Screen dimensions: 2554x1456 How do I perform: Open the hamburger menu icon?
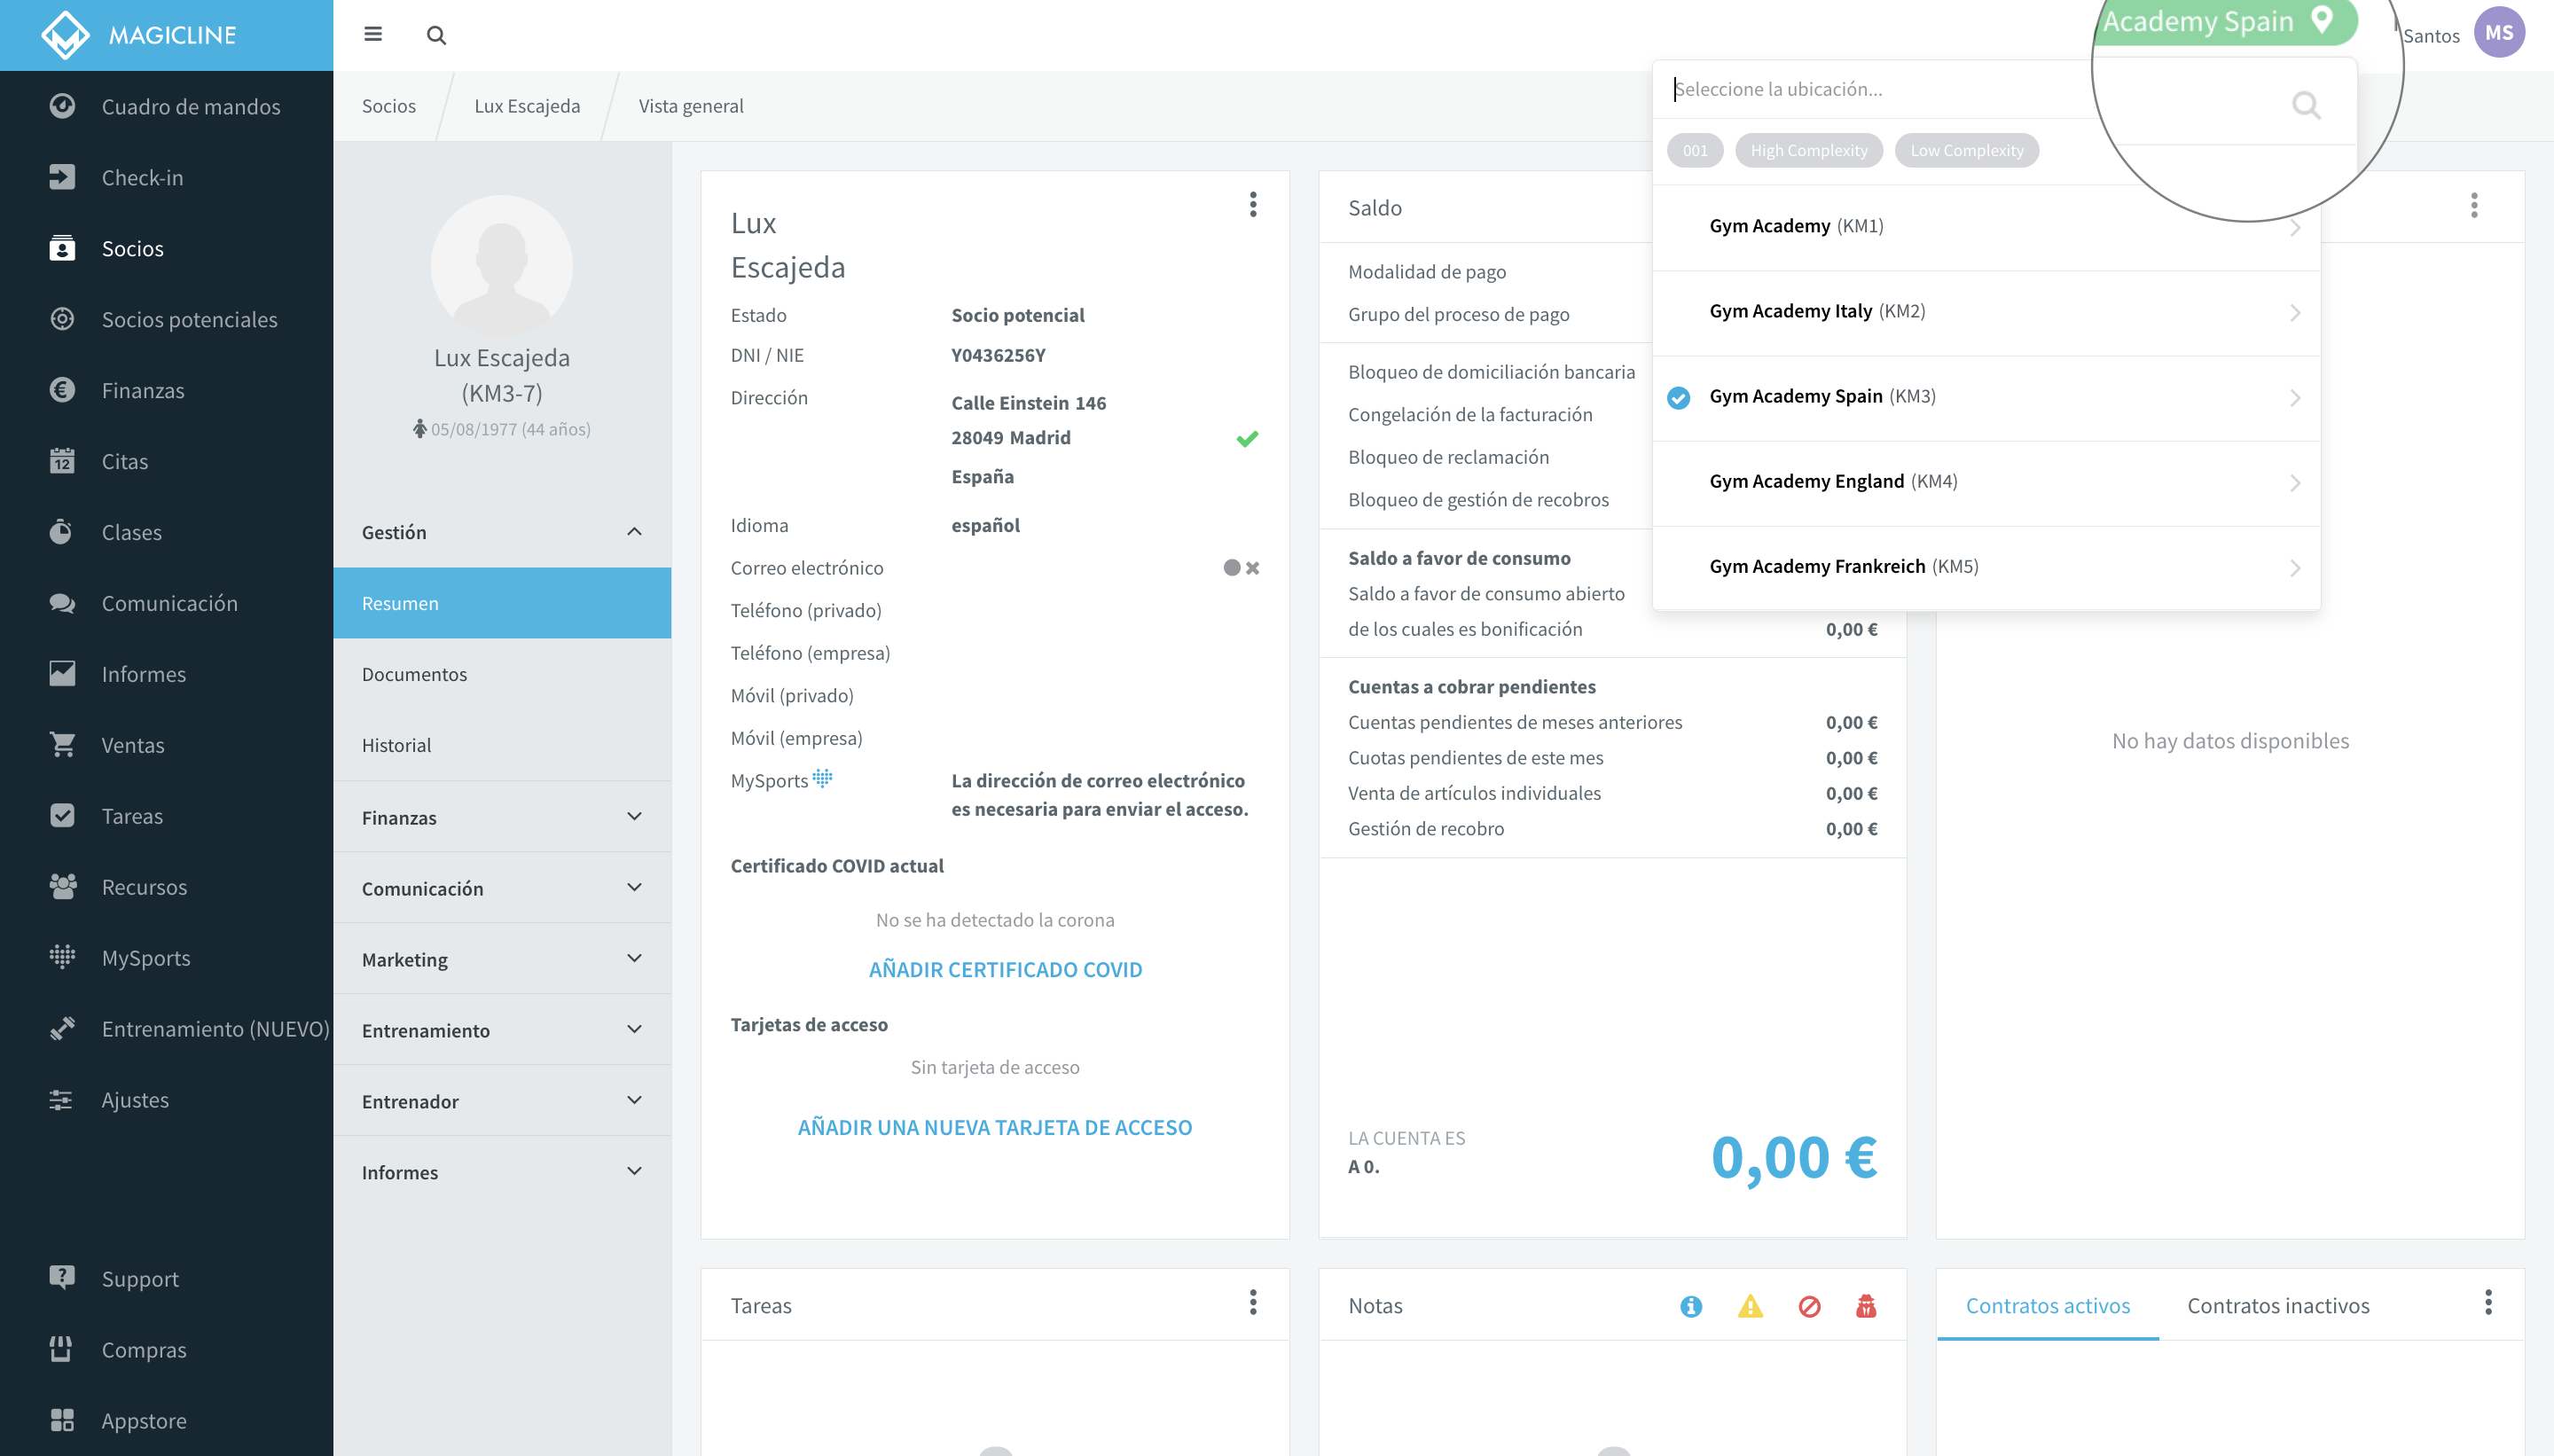pos(373,35)
